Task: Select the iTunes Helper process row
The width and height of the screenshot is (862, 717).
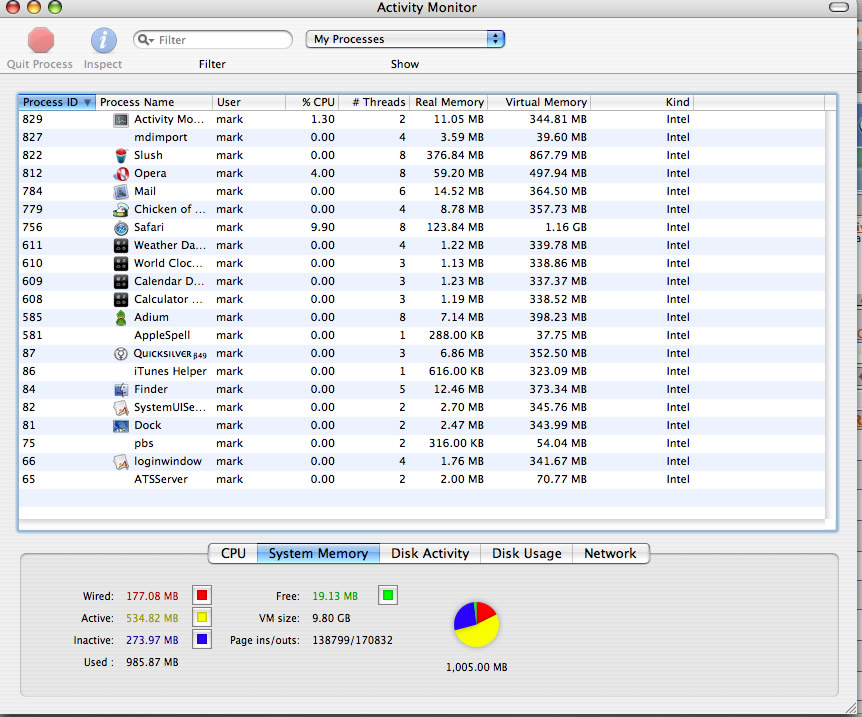Action: coord(422,372)
